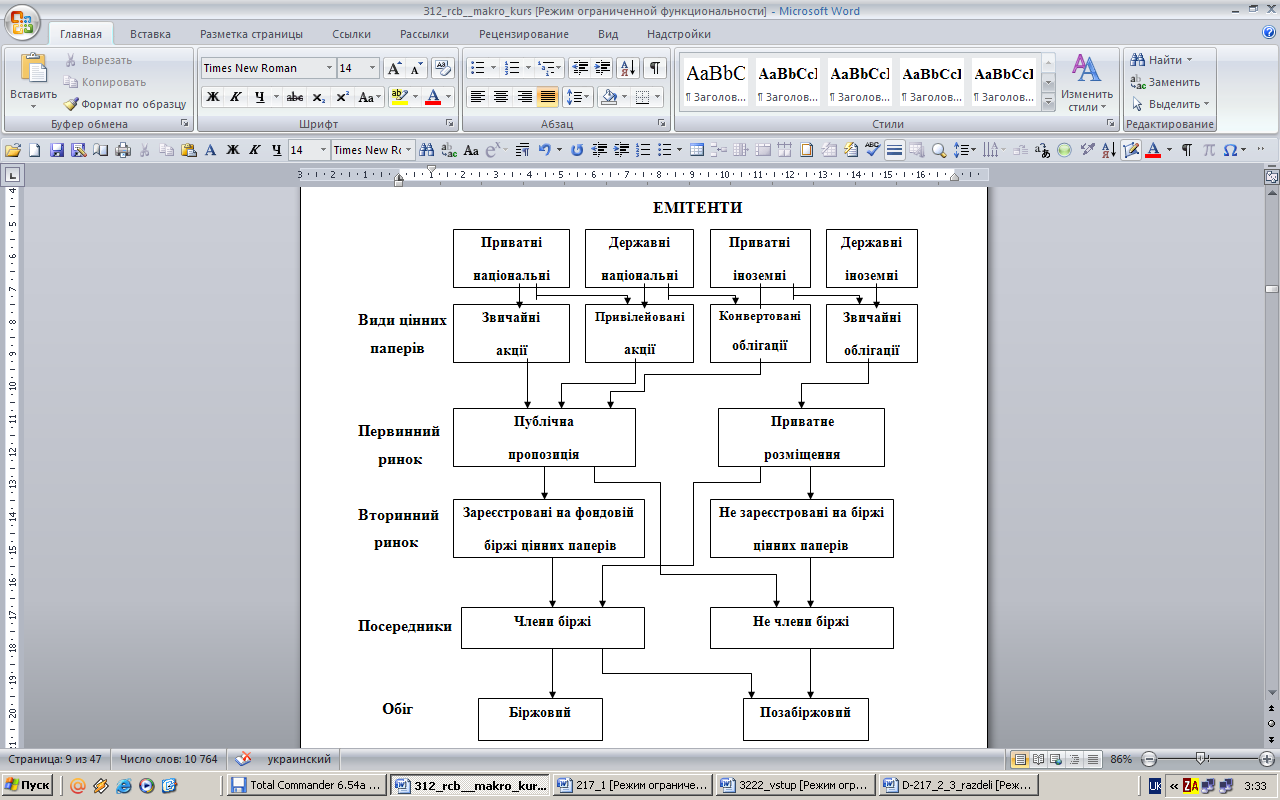Decrease paragraph indent in ribbon
1280x800 pixels.
tap(580, 68)
